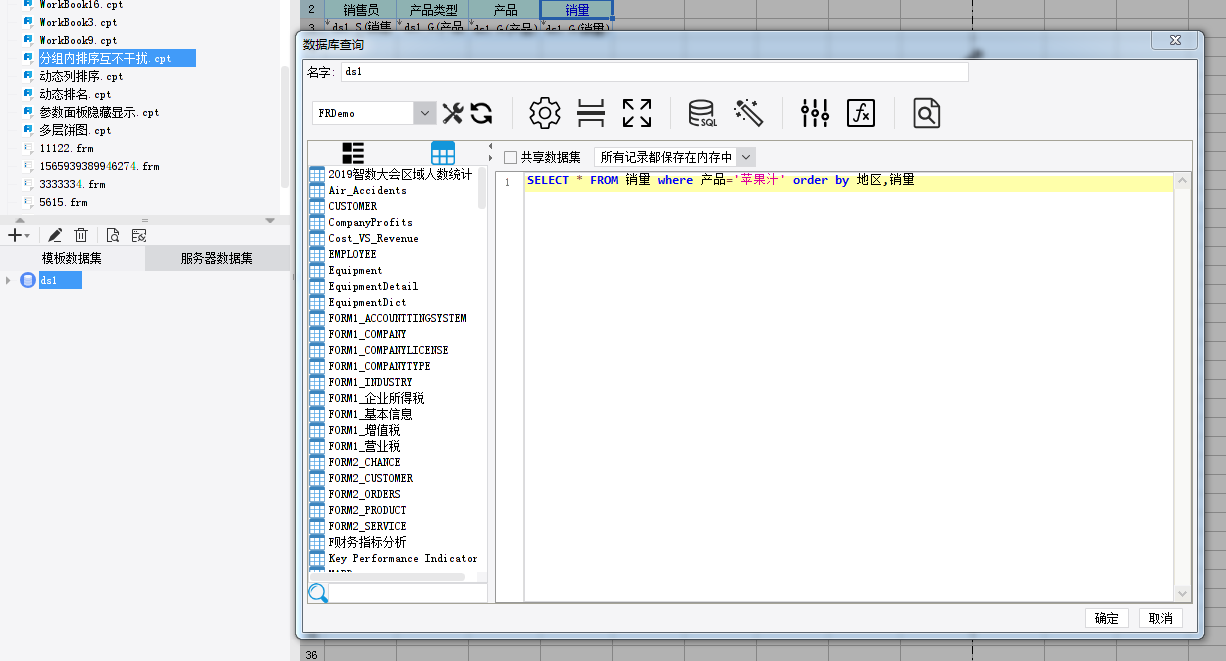The width and height of the screenshot is (1226, 661).
Task: Click the 确定 button
Action: click(x=1107, y=618)
